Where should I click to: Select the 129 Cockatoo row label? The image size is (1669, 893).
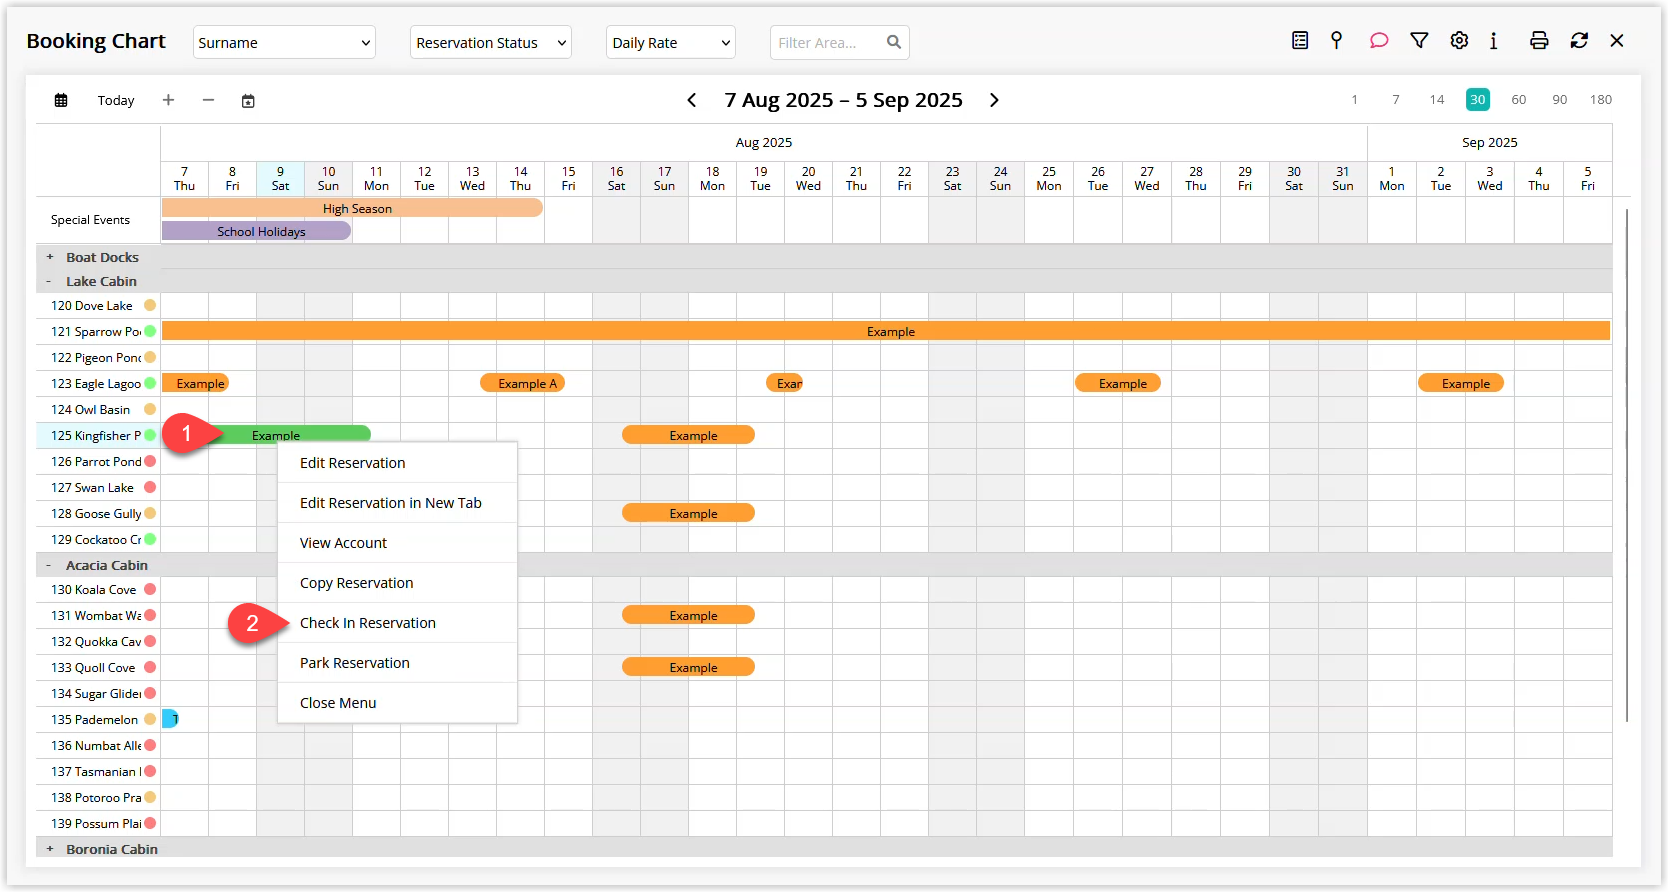[96, 539]
